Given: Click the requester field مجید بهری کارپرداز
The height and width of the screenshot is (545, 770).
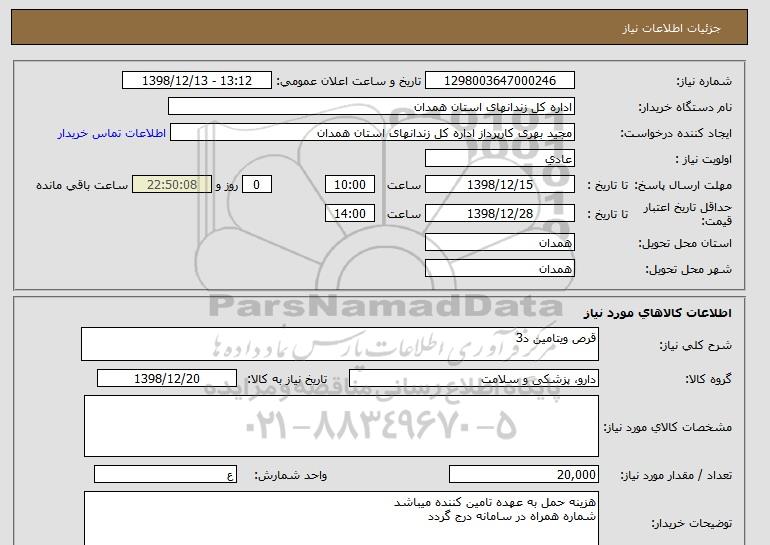Looking at the screenshot, I should pos(372,133).
